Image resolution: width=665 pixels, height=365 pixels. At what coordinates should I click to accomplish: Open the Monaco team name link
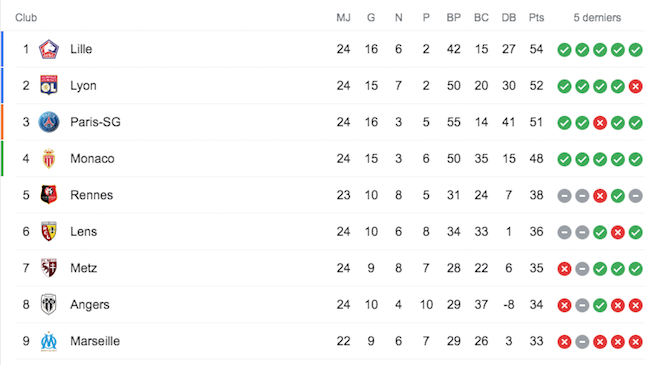pyautogui.click(x=92, y=159)
